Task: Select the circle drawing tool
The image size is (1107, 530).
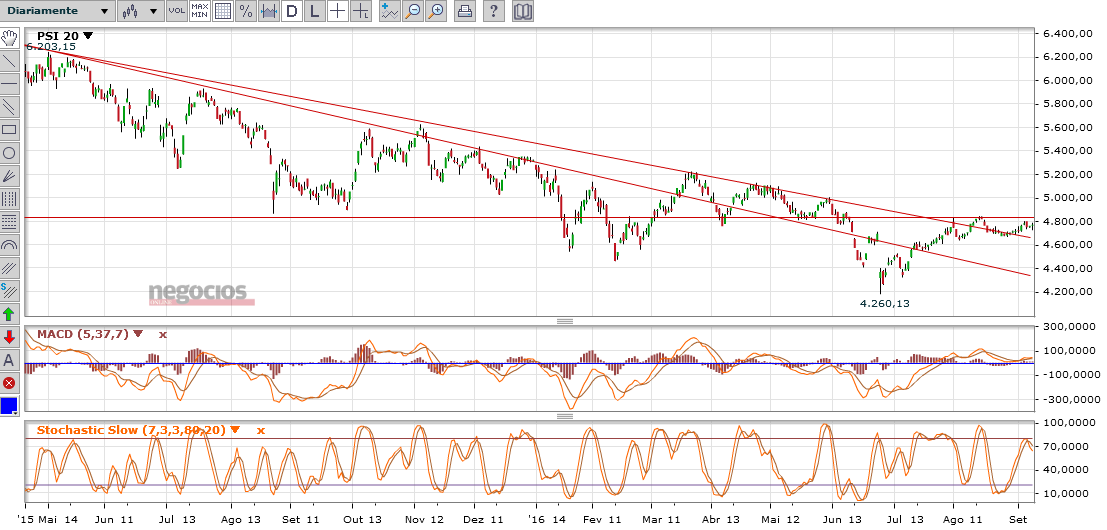Action: point(9,153)
